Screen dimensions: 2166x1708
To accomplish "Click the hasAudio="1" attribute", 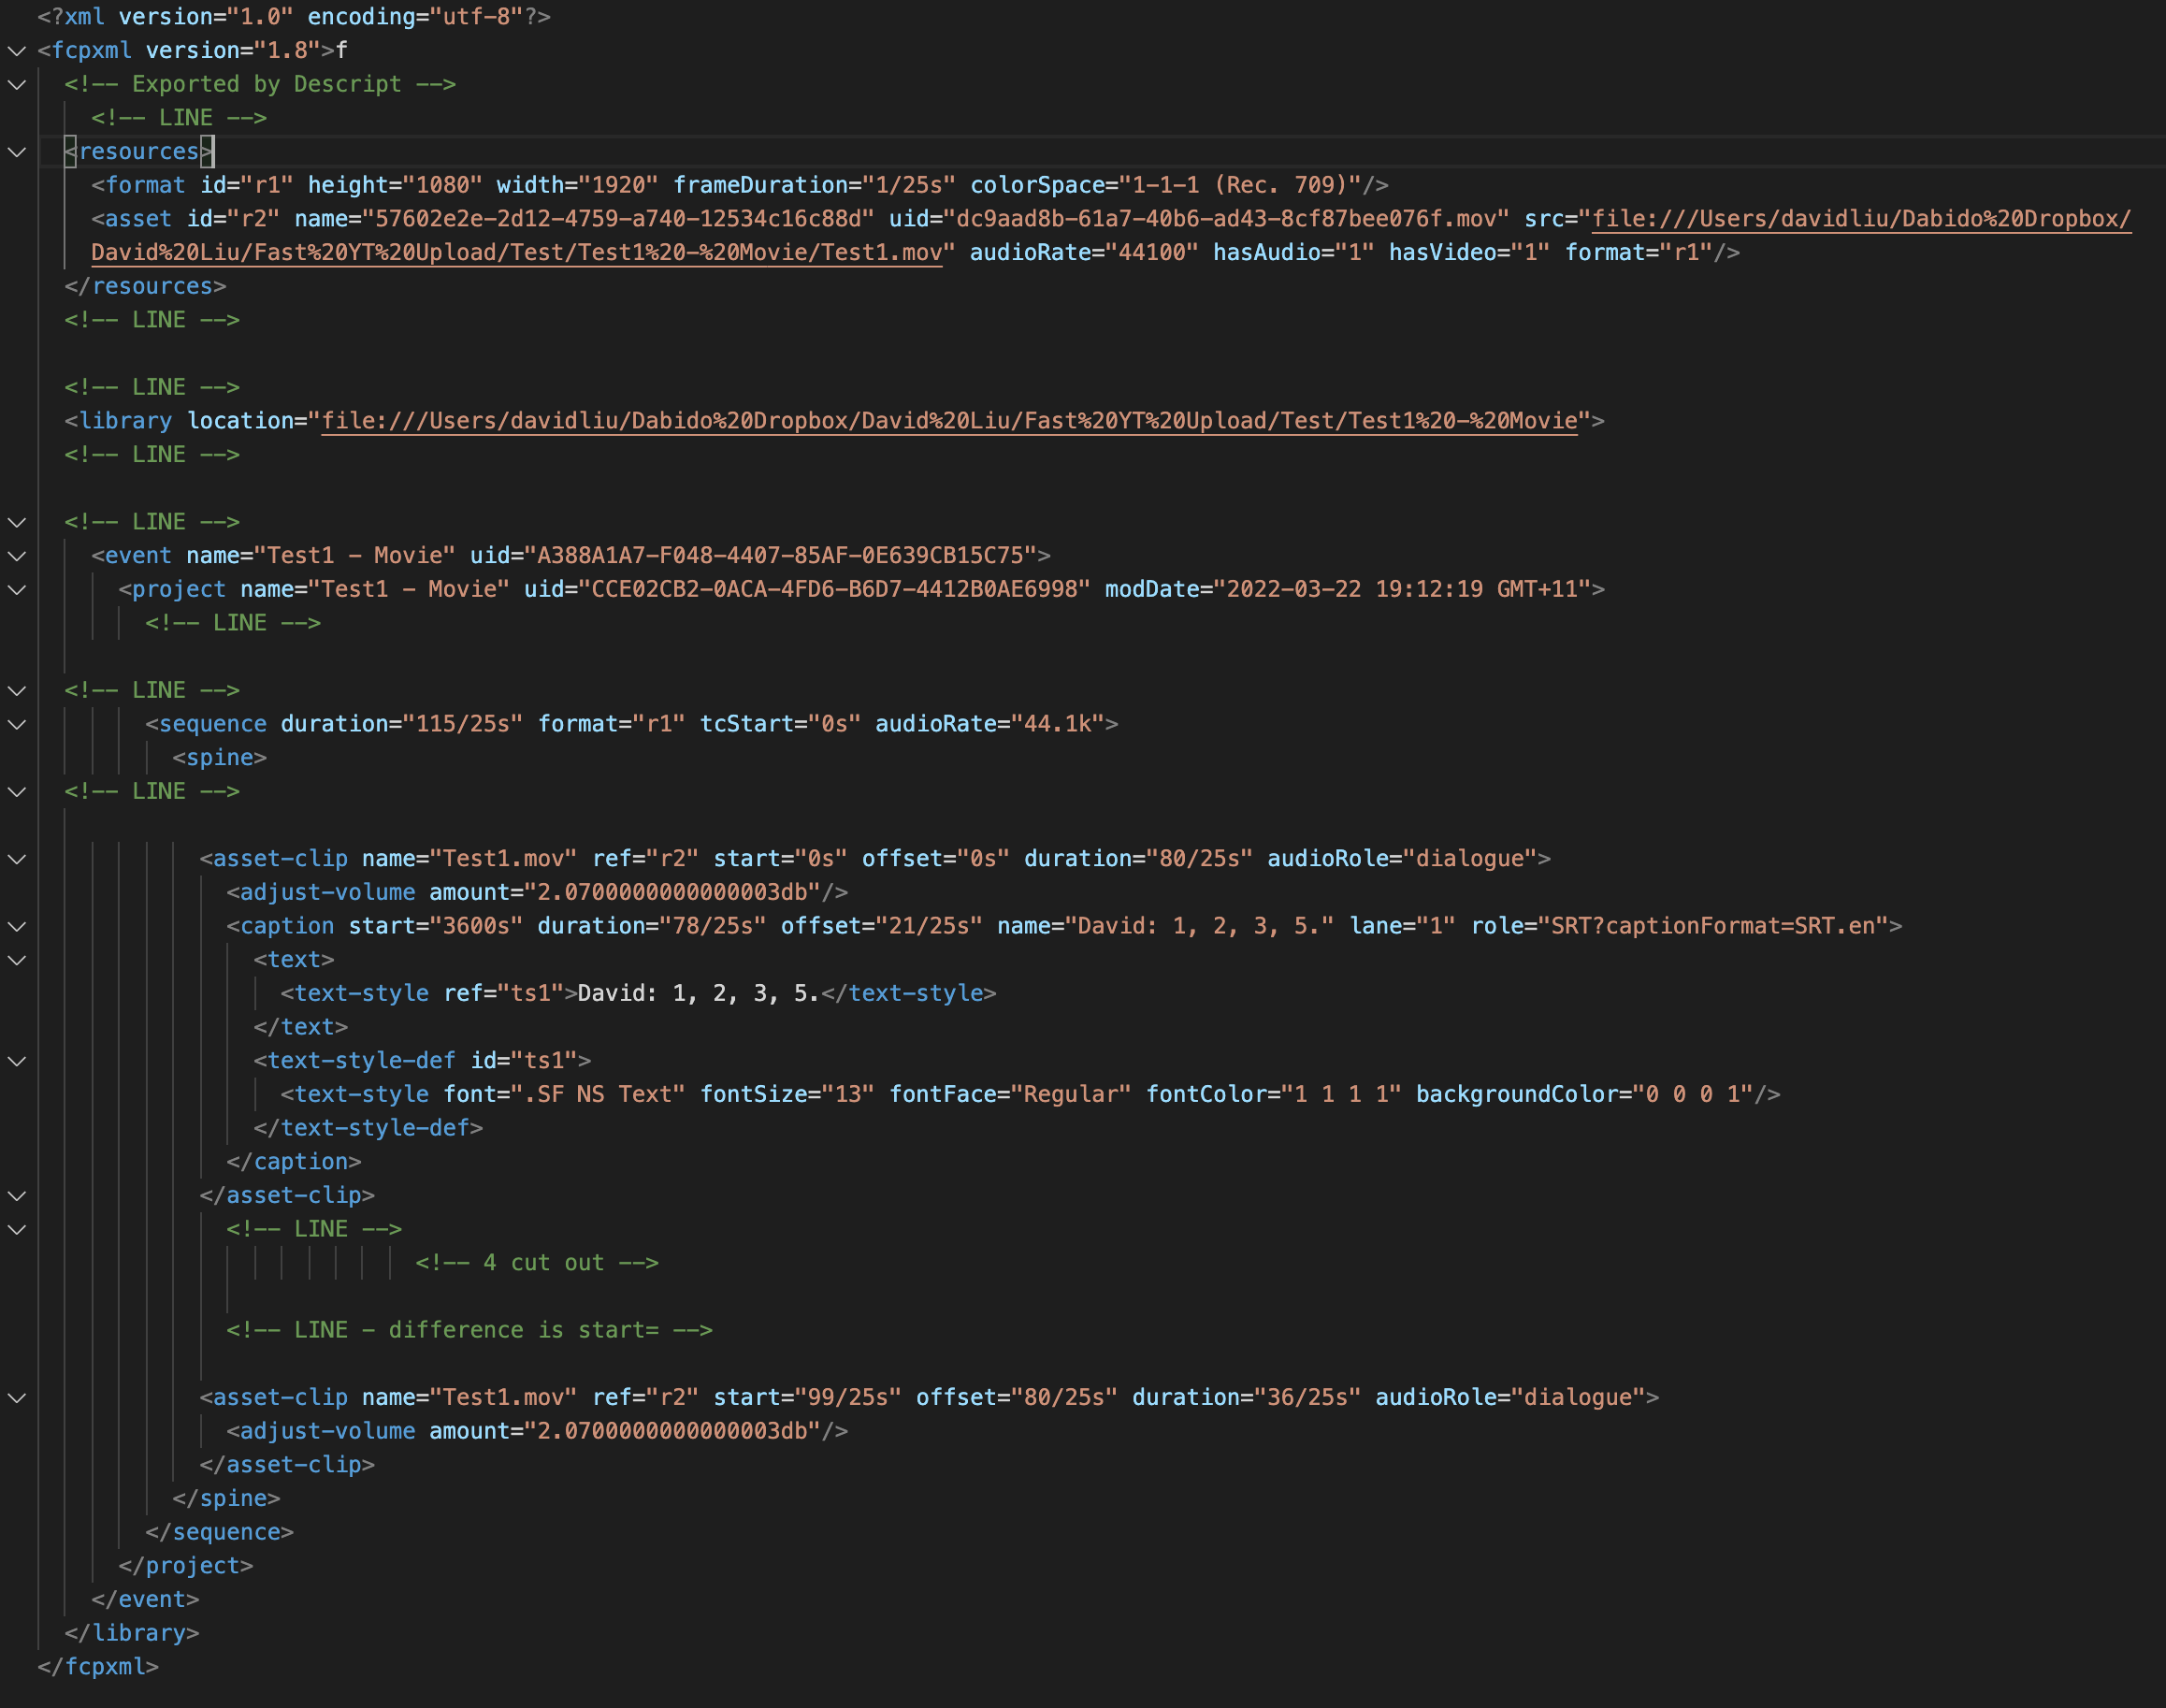I will coord(1293,253).
